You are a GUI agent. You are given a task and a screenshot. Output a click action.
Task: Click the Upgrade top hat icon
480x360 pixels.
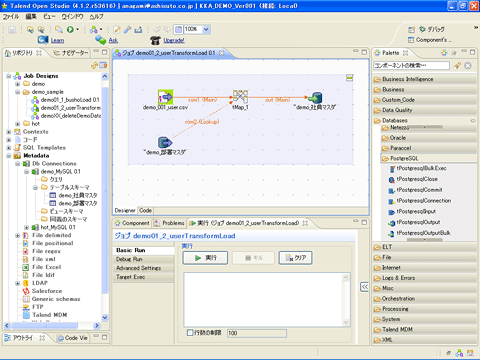155,40
